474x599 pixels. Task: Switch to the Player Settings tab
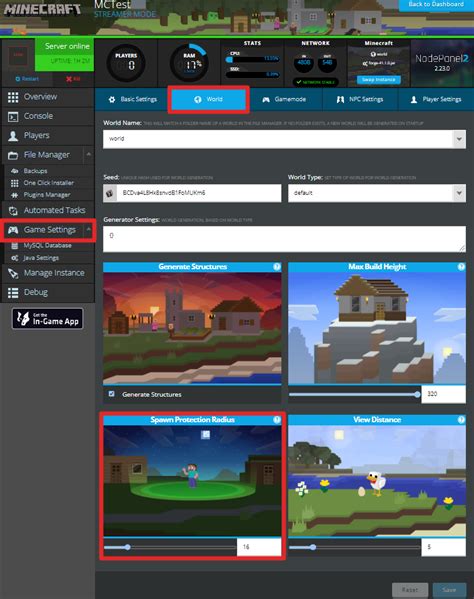[x=436, y=100]
